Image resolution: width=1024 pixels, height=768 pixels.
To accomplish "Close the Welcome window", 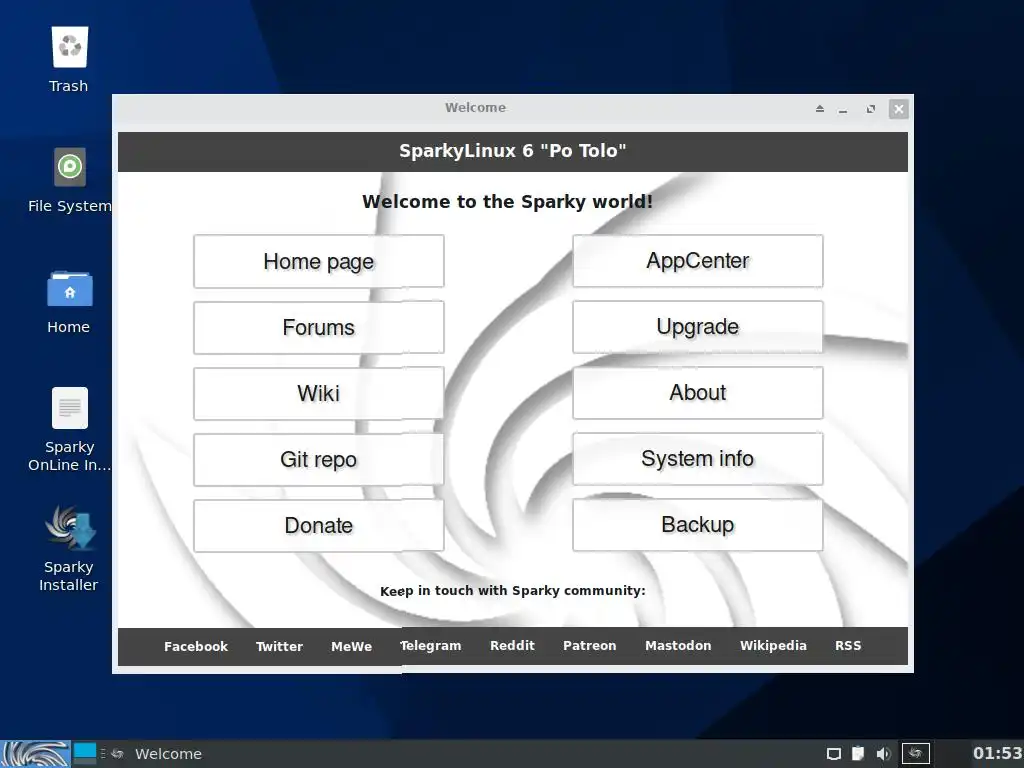I will 899,109.
